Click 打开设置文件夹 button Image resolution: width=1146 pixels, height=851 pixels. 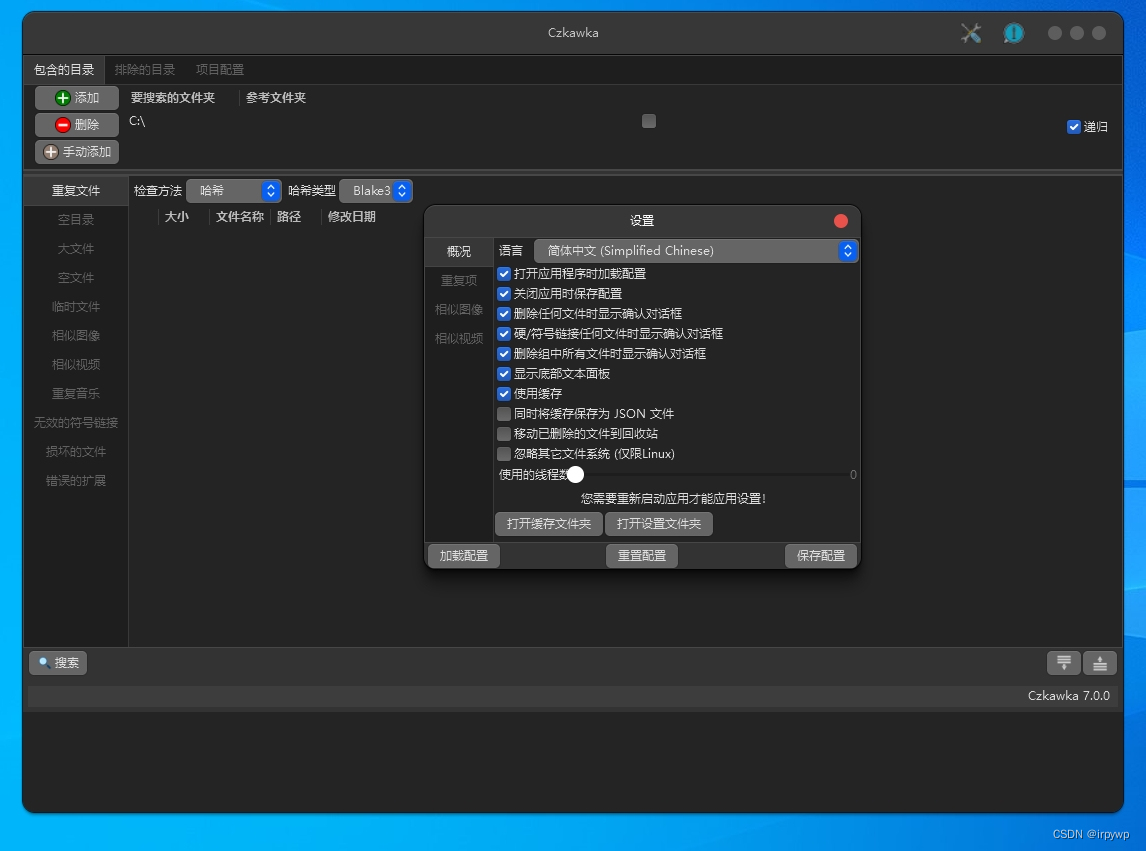pyautogui.click(x=659, y=524)
